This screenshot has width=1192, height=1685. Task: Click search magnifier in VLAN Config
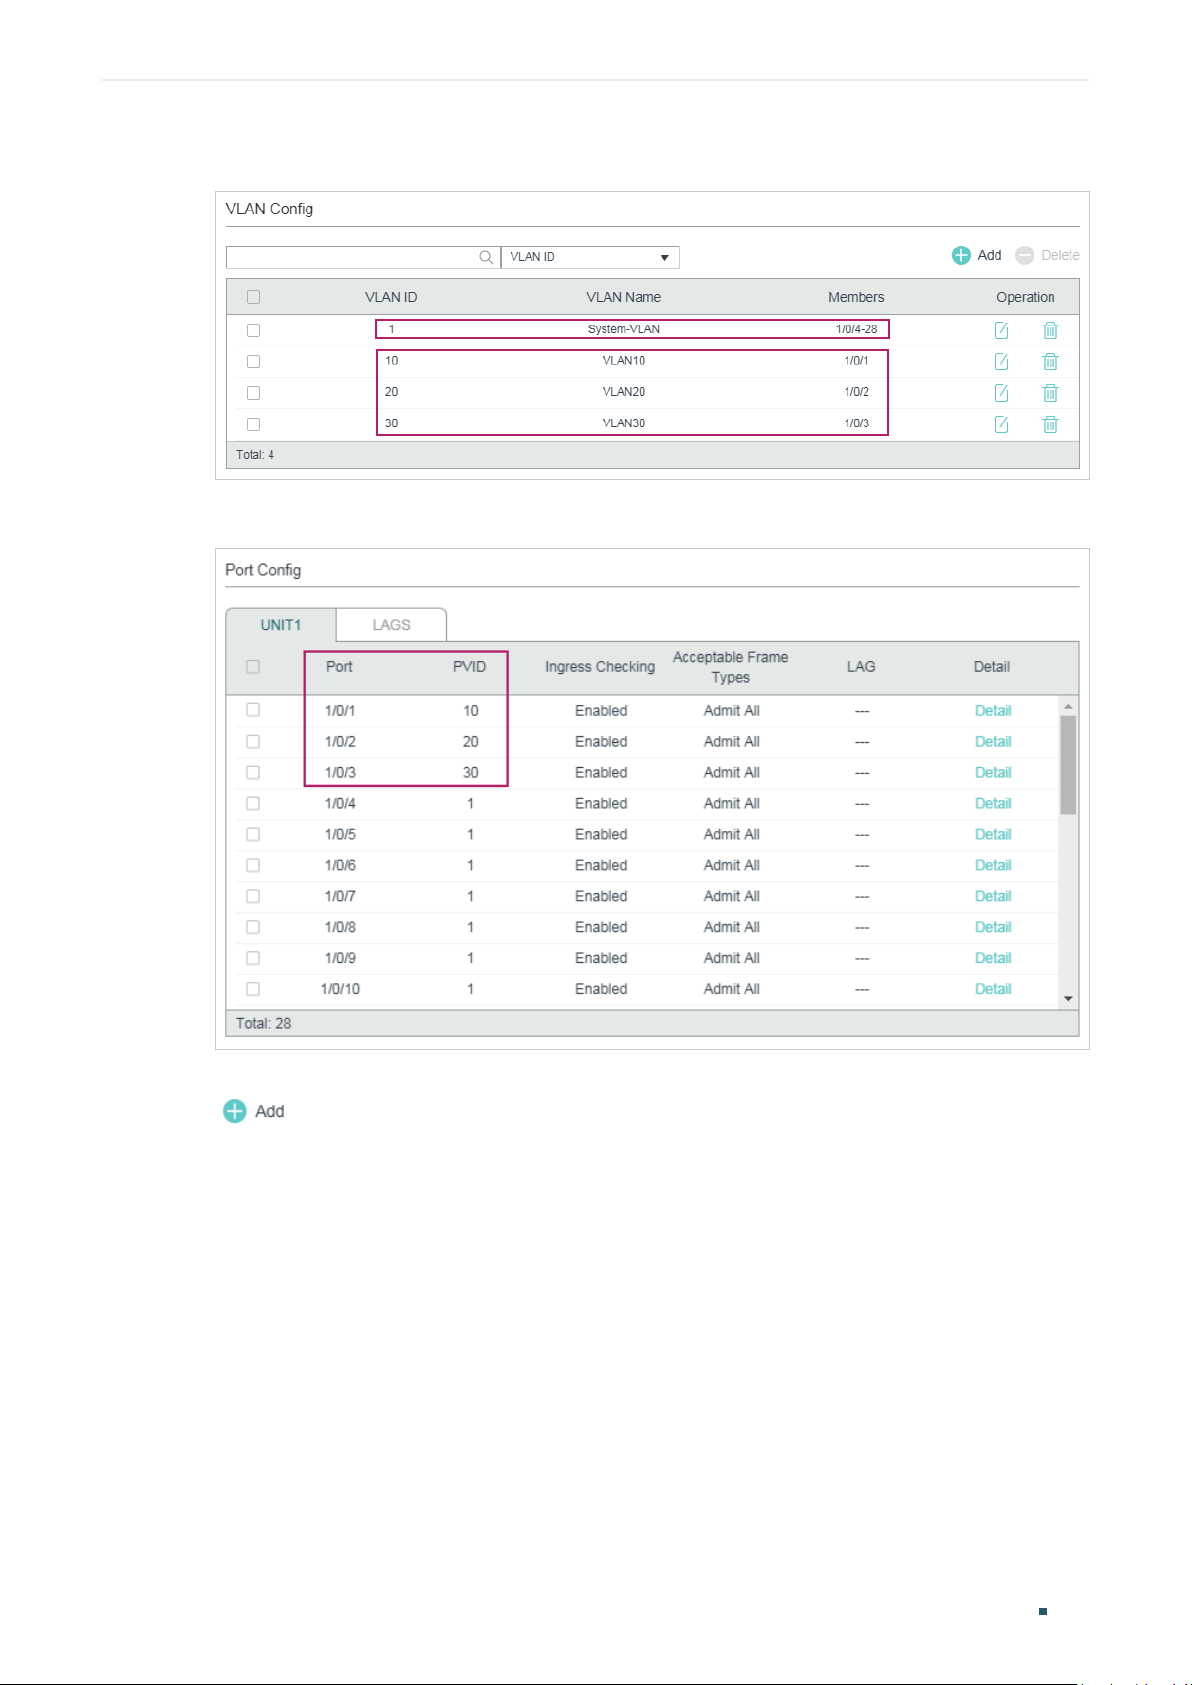coord(486,257)
